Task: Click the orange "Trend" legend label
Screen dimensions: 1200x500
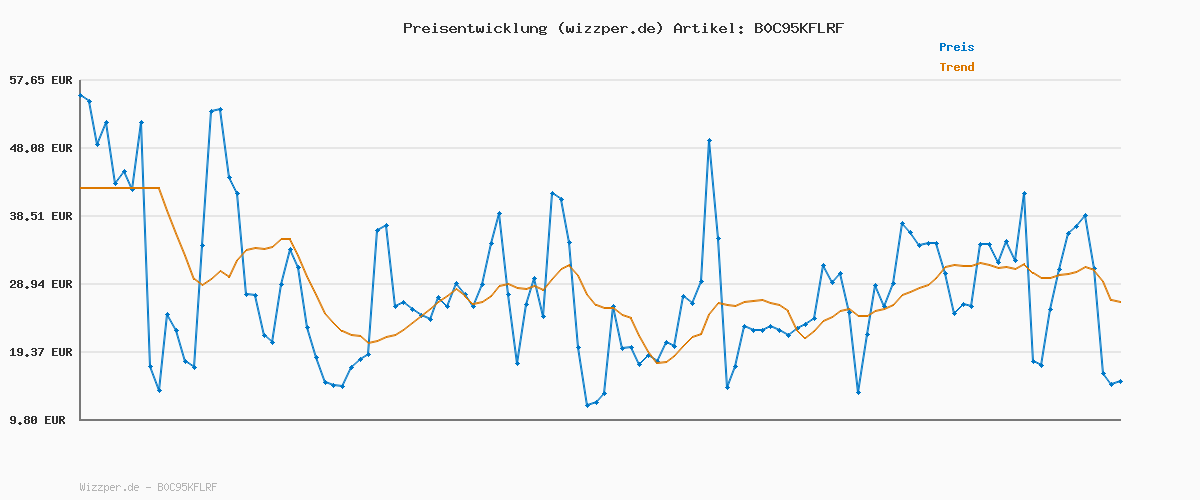Action: [x=956, y=68]
